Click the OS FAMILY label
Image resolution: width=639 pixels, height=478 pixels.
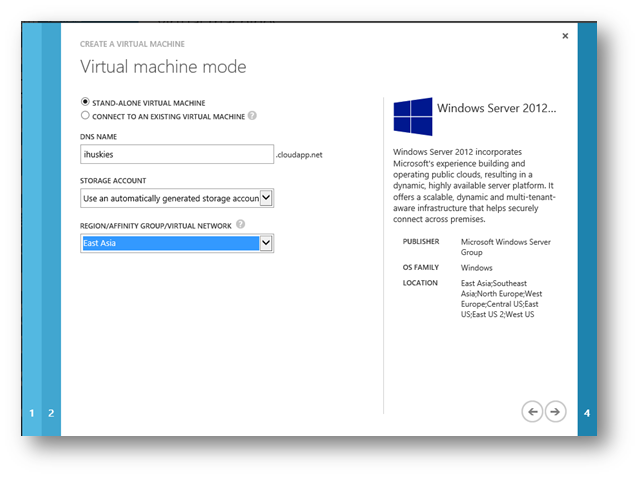click(421, 268)
